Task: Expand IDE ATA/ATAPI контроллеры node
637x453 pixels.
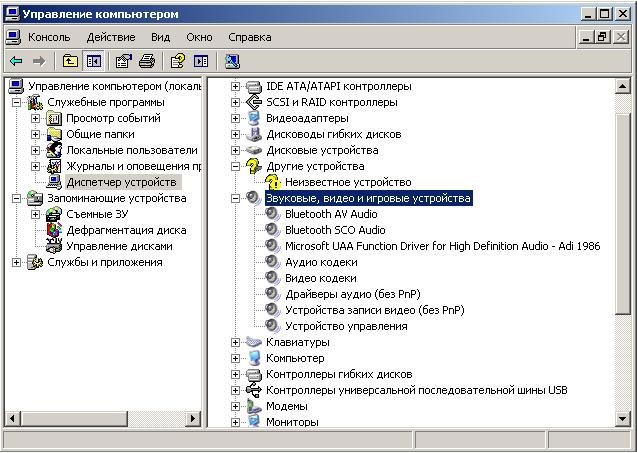Action: (x=235, y=86)
